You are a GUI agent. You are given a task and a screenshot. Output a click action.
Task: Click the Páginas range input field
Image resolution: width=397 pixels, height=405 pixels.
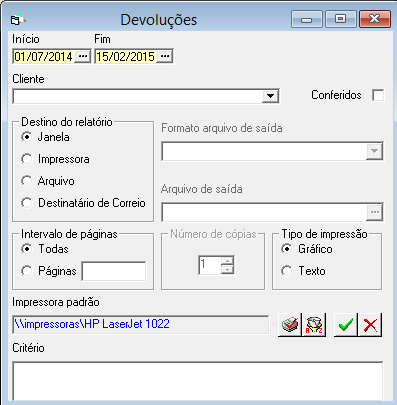pyautogui.click(x=114, y=271)
